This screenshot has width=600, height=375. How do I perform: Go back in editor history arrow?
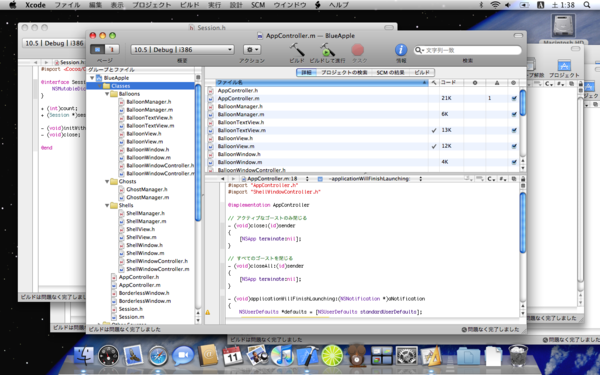pos(222,179)
